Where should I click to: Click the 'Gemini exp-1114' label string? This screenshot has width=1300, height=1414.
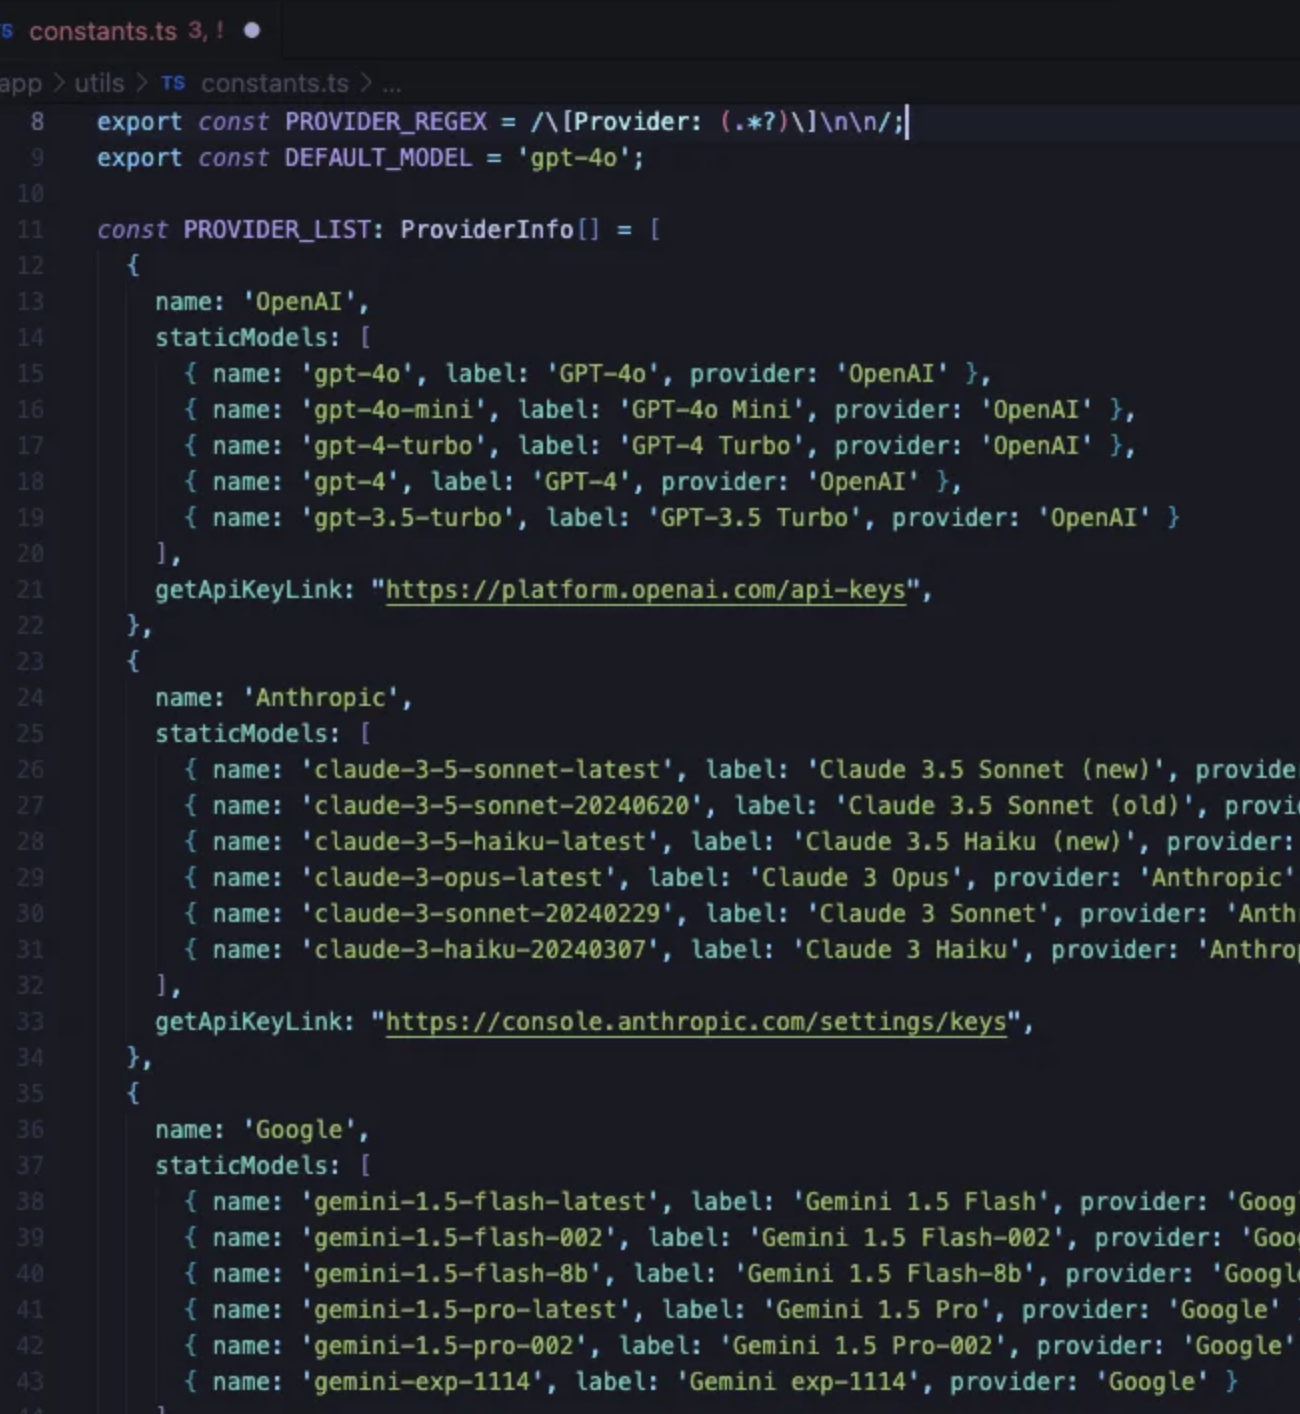[798, 1382]
